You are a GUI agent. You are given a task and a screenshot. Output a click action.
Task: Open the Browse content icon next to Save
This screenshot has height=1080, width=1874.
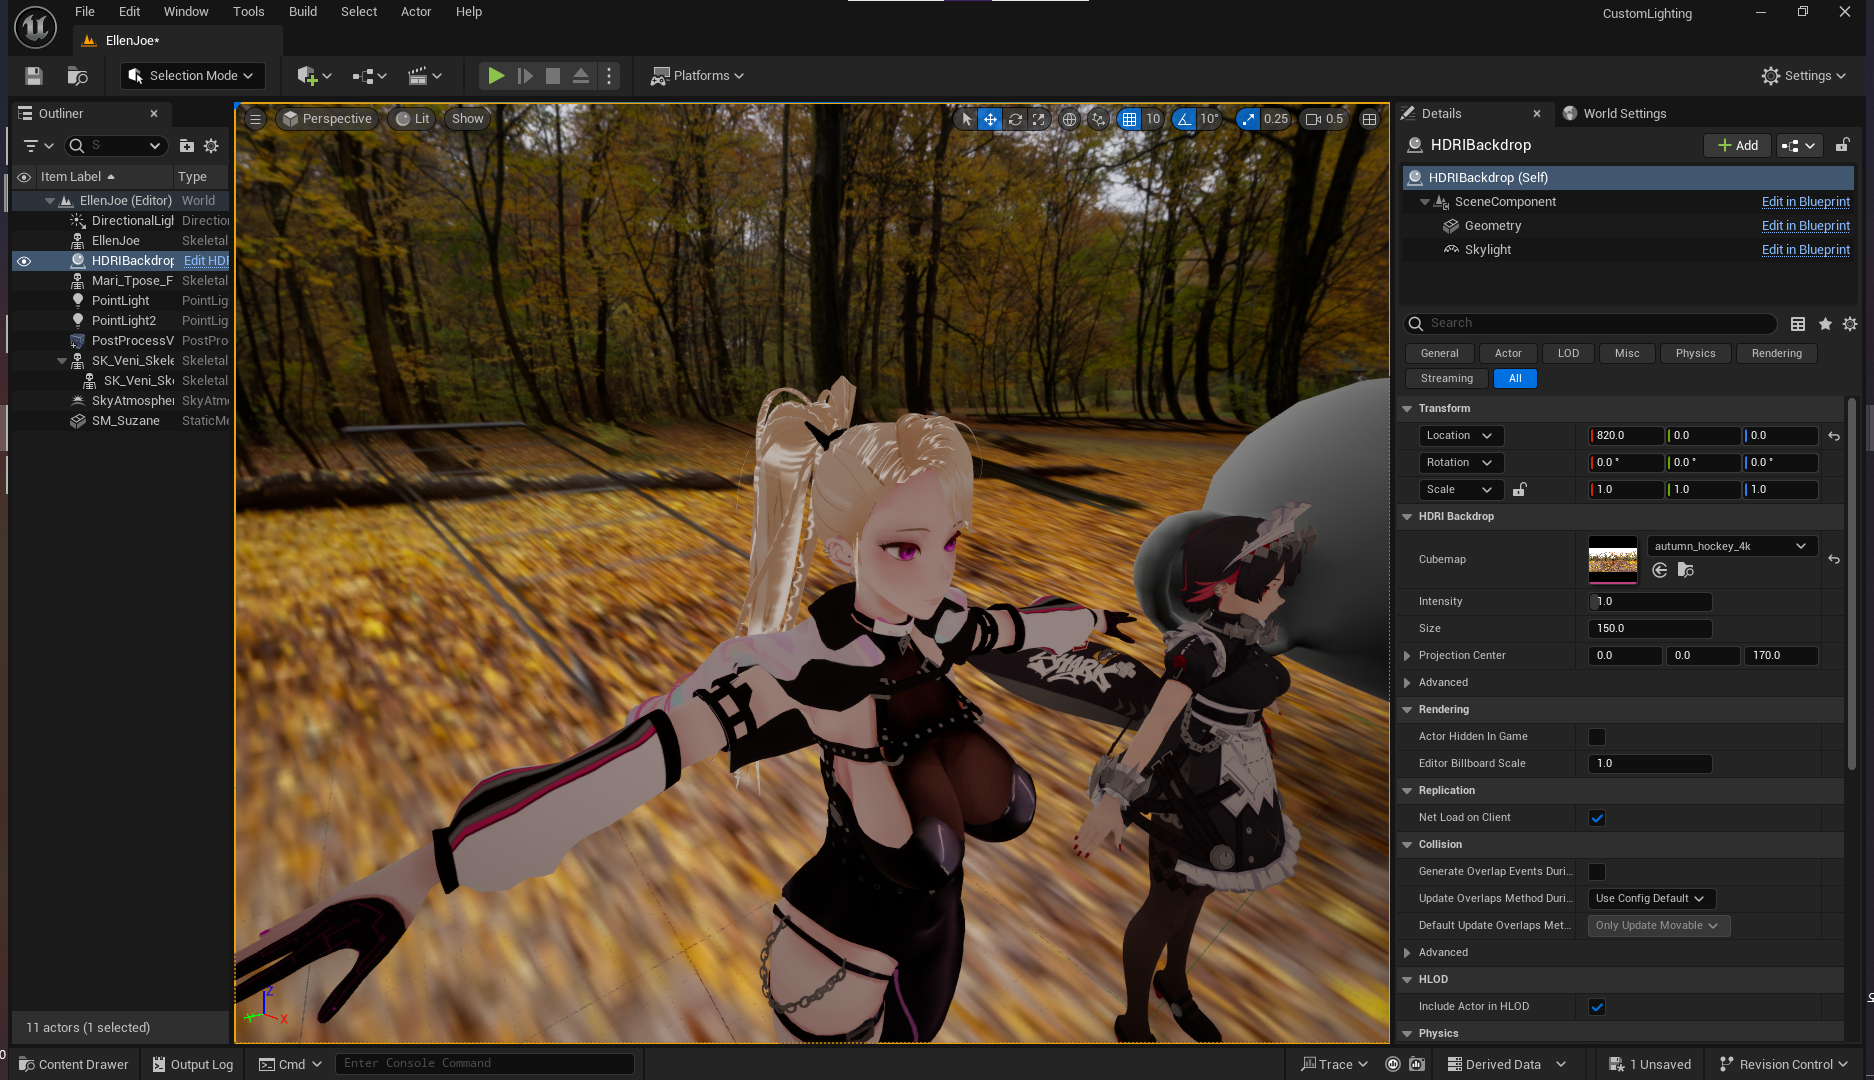tap(77, 76)
